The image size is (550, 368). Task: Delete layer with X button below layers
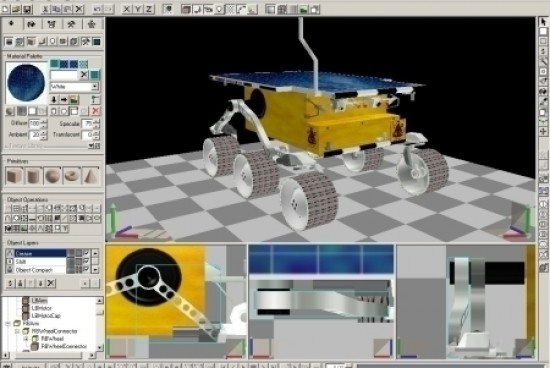(x=51, y=283)
